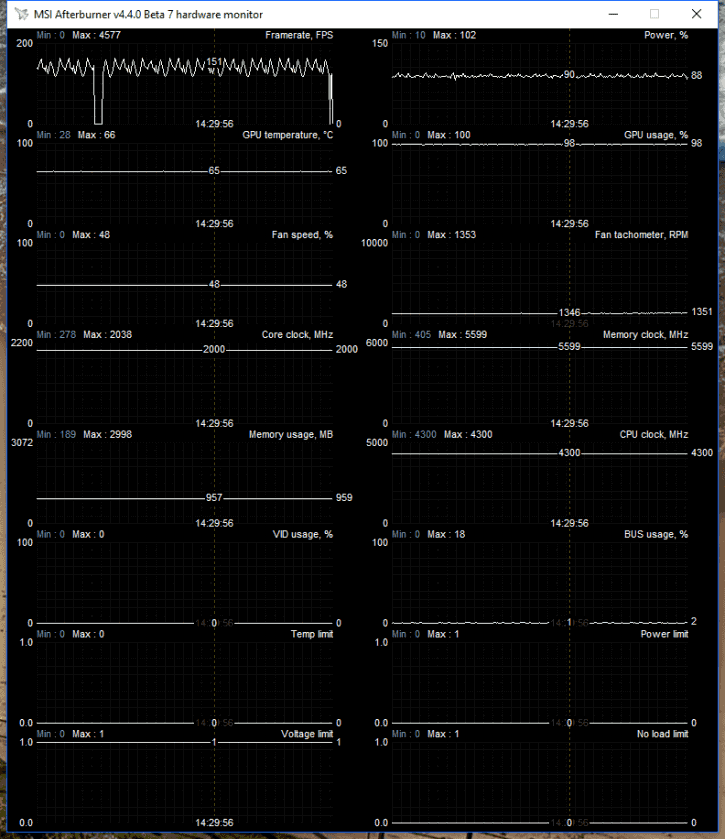Click the 'No load limit' graph label
Viewport: 725px width, 839px height.
pos(662,734)
